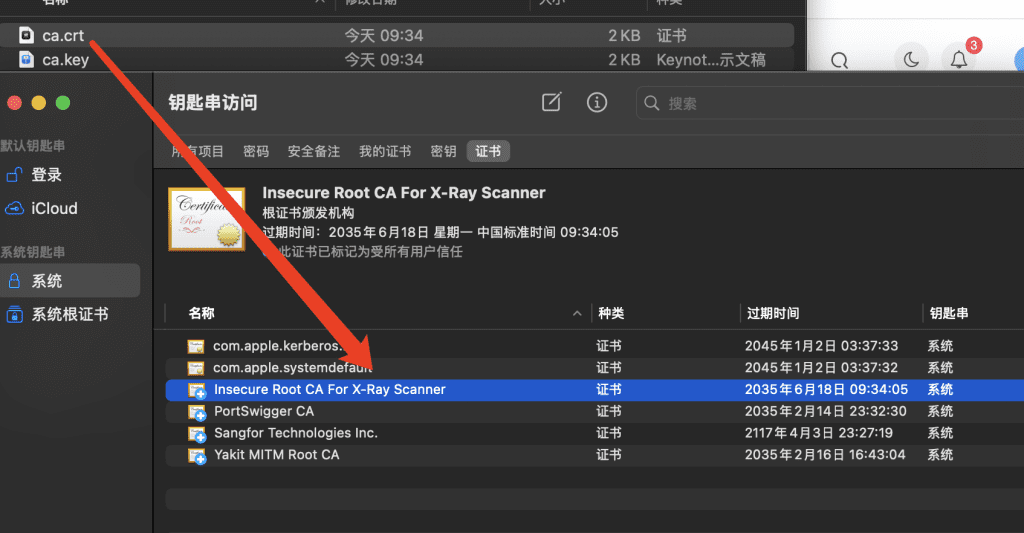The image size is (1024, 533).
Task: Click the magnifier icon in search field
Action: click(x=651, y=103)
